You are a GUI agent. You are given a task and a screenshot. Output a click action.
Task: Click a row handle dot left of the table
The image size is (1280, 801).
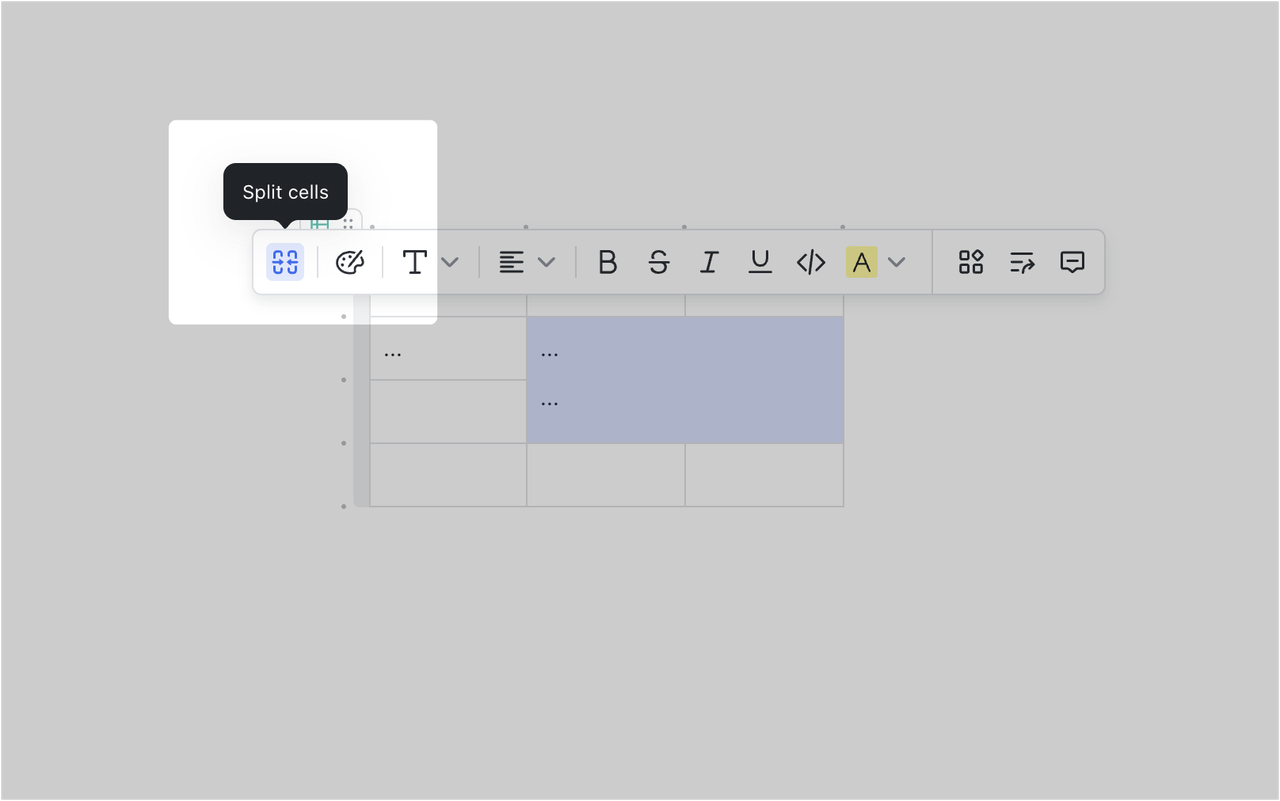(344, 379)
